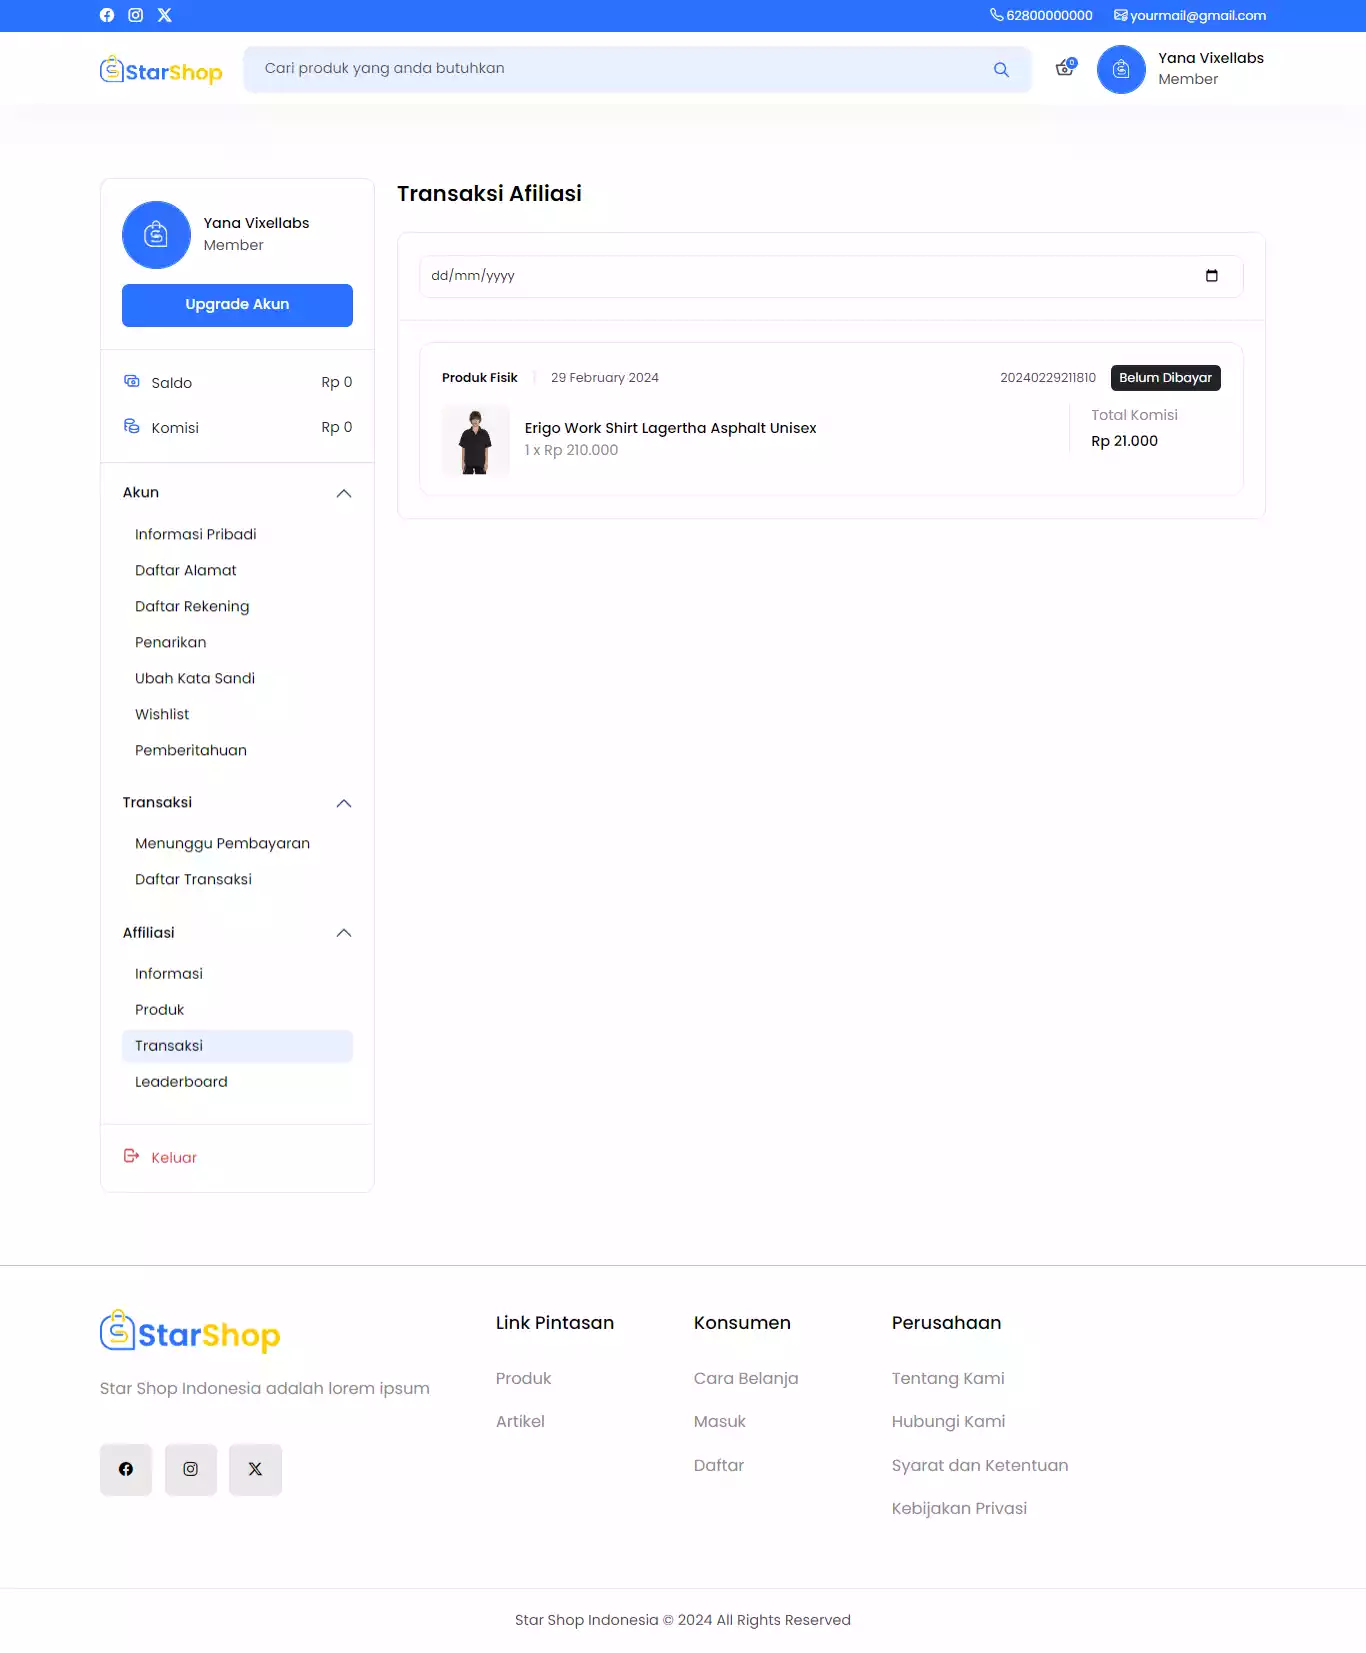Screen dimensions: 1366x1653
Task: Click the Keluar logout link
Action: pos(173,1157)
